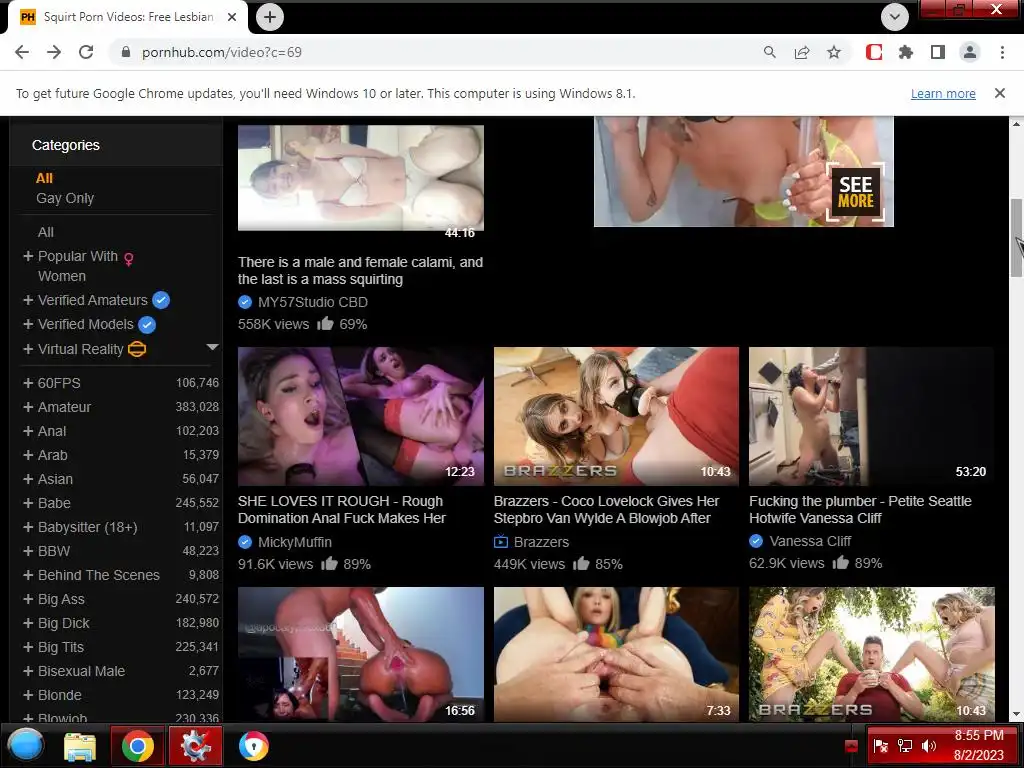Click the scrollbar up arrow
Screen dimensions: 1024x768
point(1016,123)
